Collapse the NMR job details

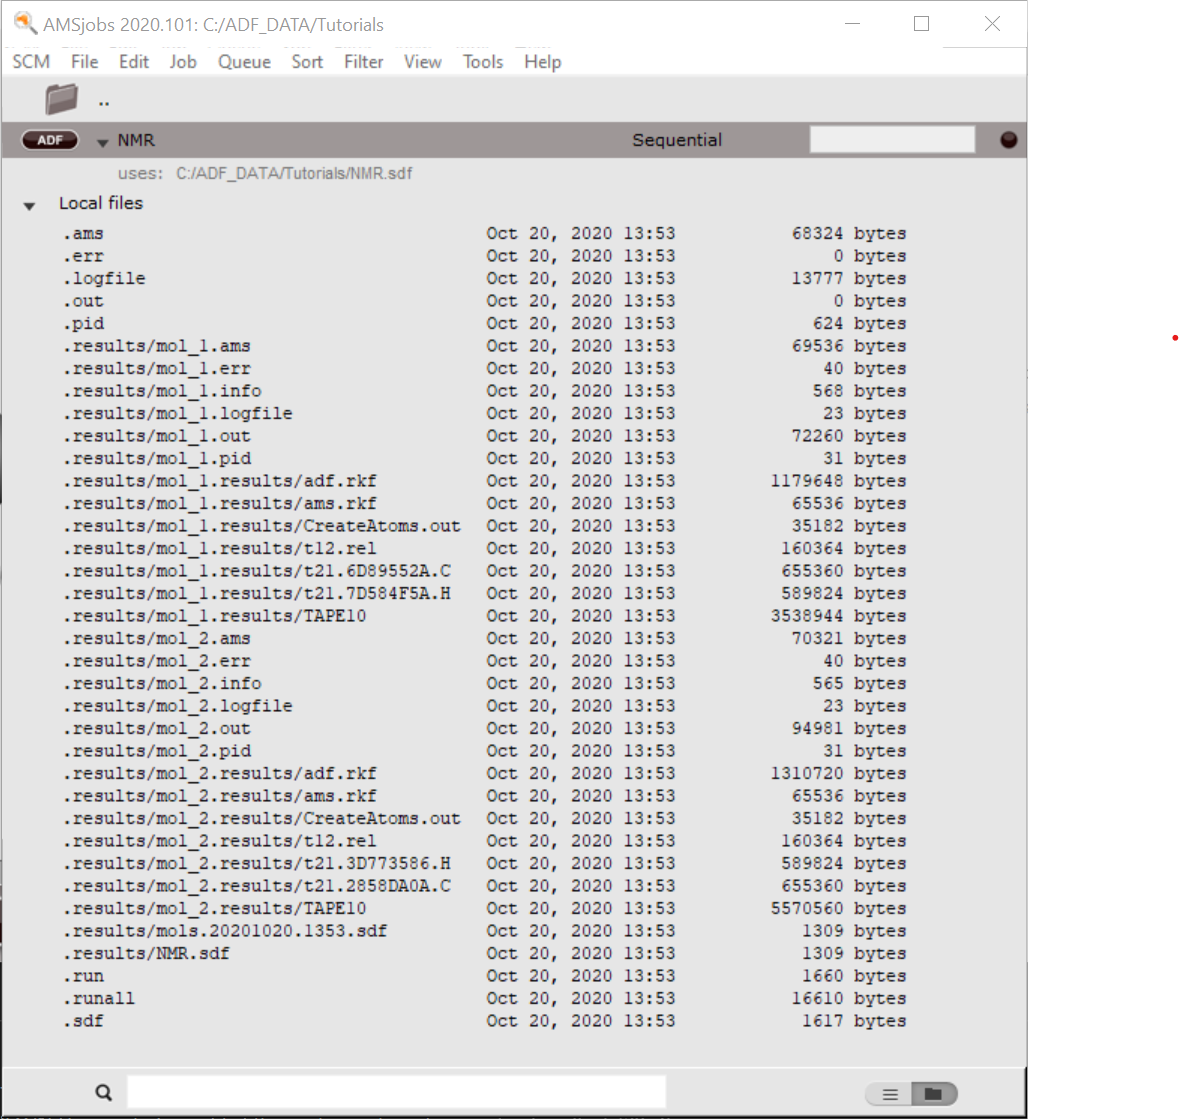tap(101, 142)
